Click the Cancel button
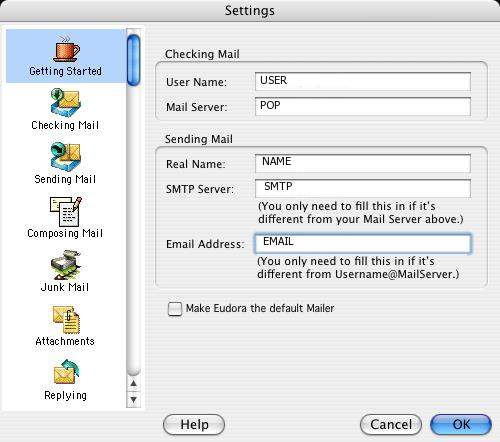Screen dimensions: 500x442 click(x=391, y=424)
